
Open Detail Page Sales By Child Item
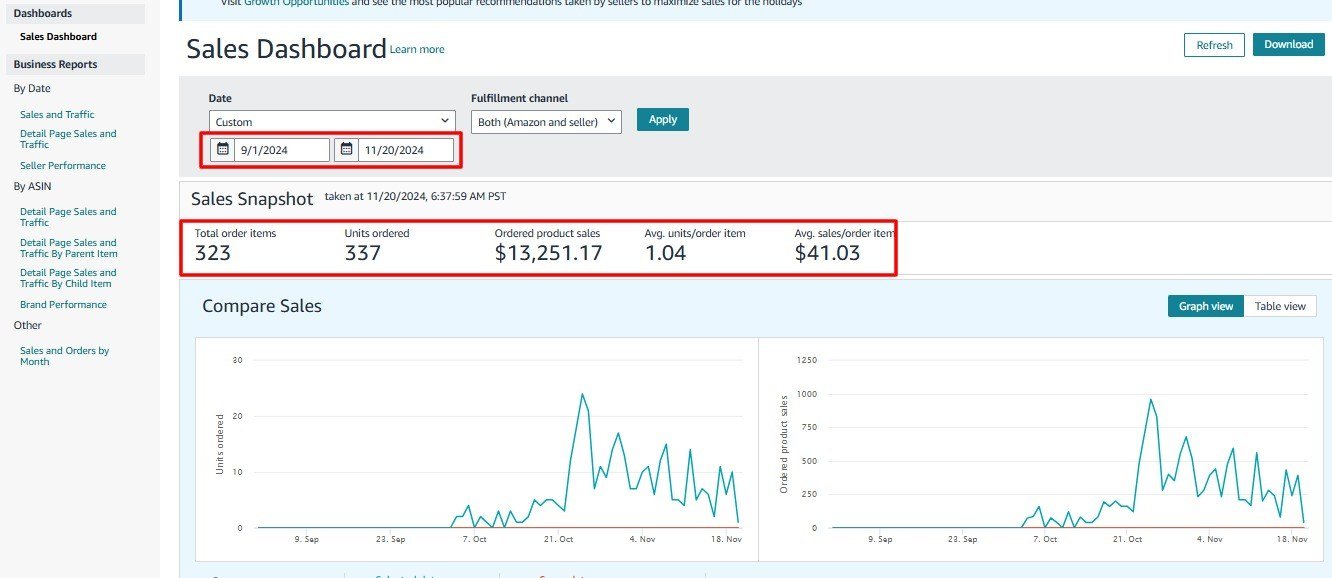[68, 278]
